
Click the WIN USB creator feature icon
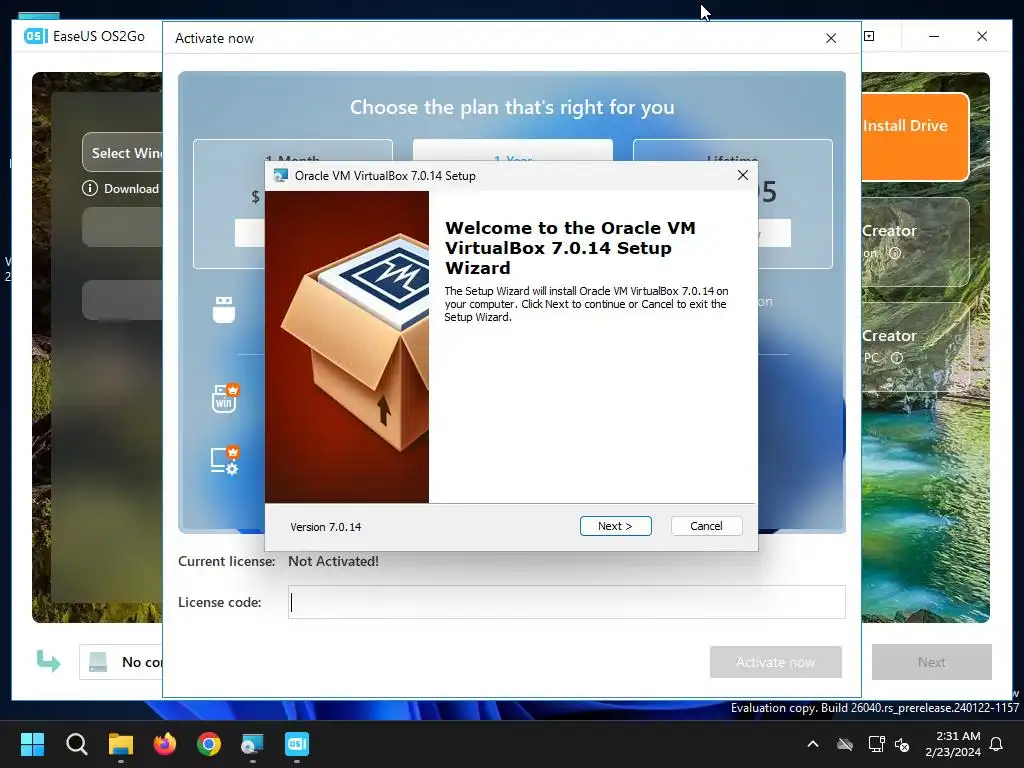pos(225,398)
